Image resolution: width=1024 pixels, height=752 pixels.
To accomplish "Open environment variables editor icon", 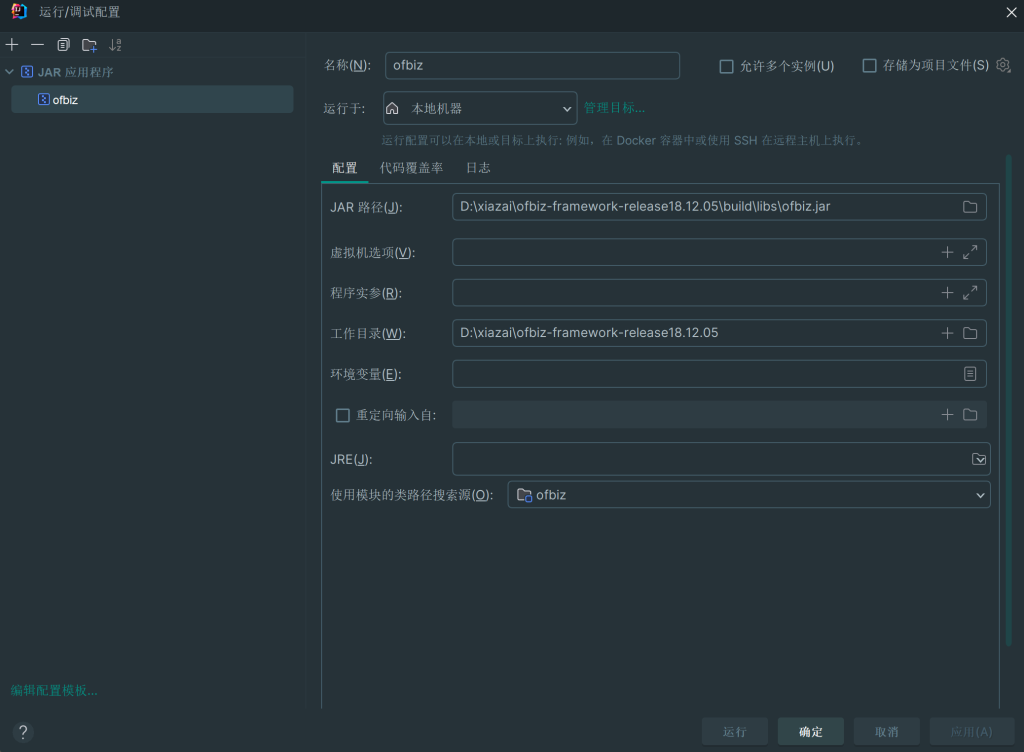I will pos(969,374).
